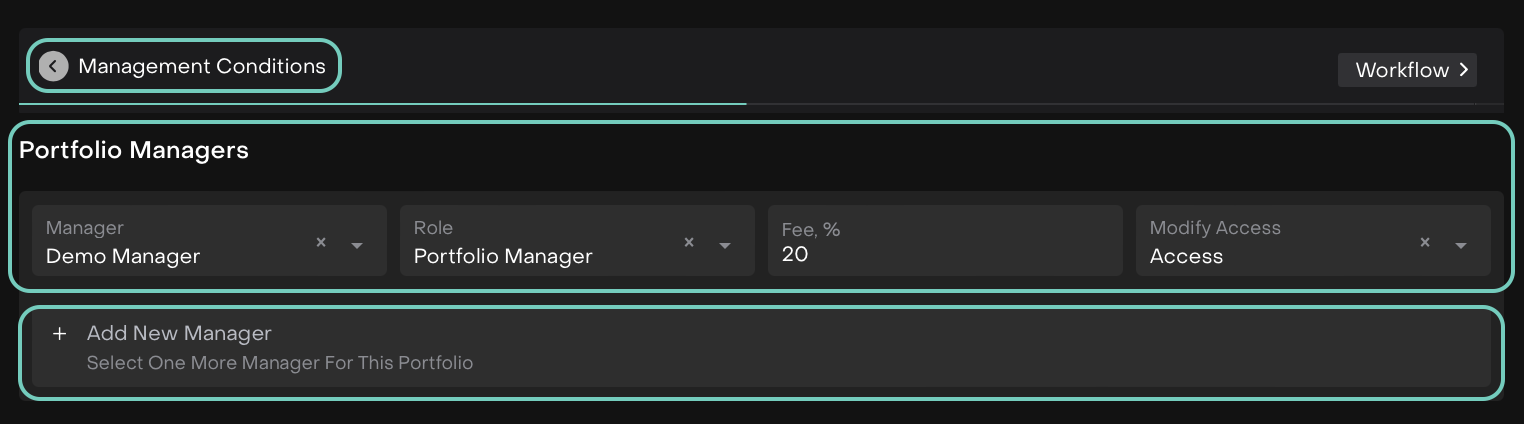
Task: Click the Add New Manager label
Action: pyautogui.click(x=179, y=334)
